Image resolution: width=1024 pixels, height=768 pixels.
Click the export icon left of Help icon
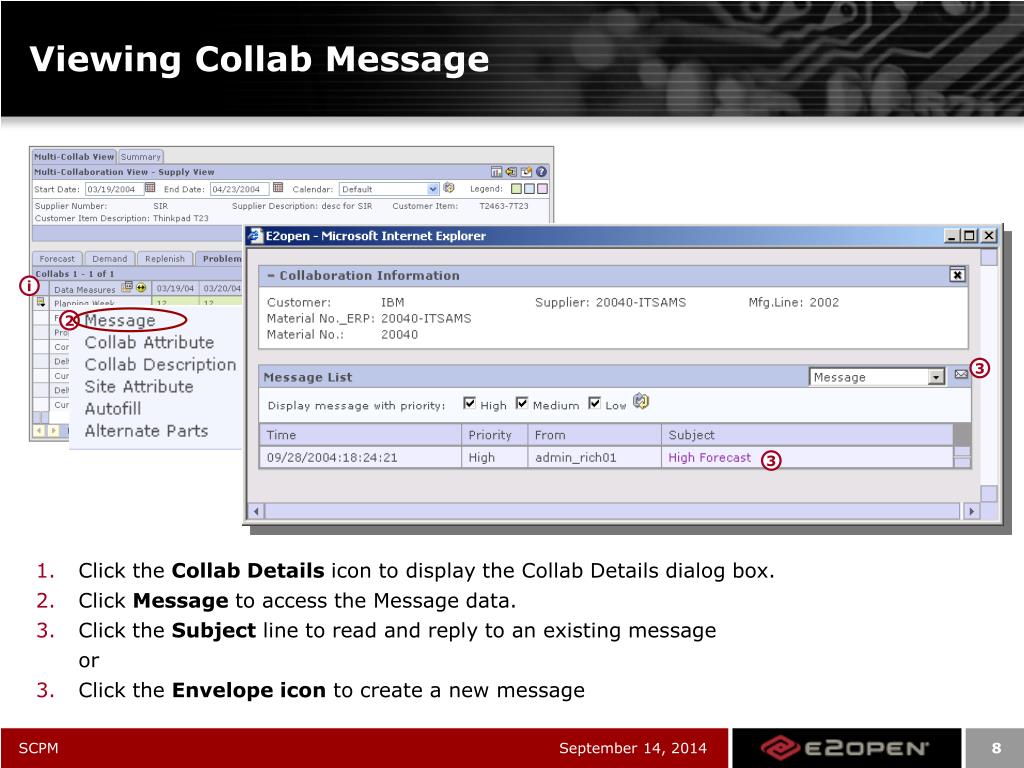(x=526, y=172)
